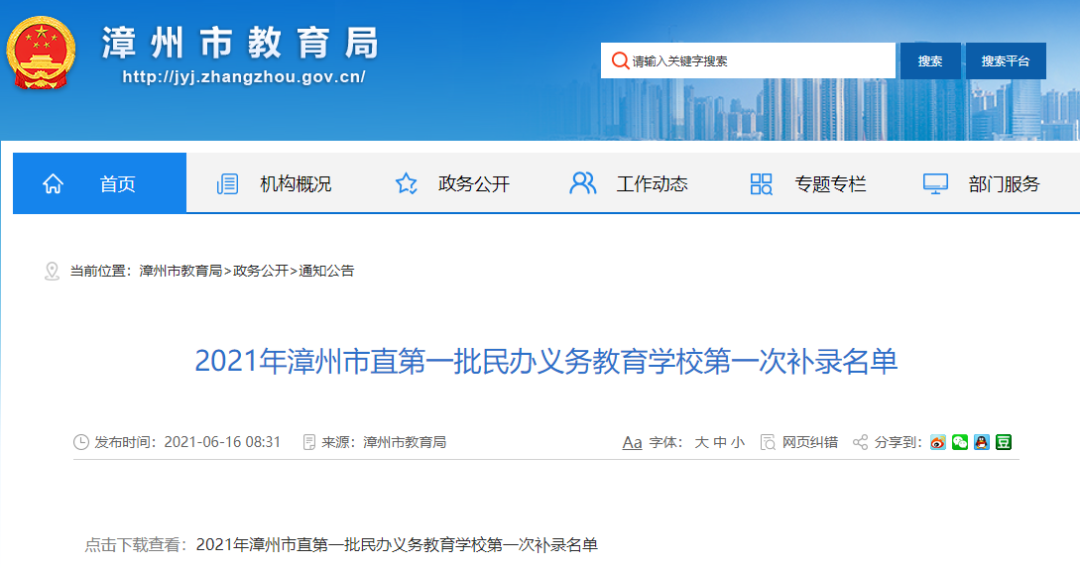Screen dimensions: 1080x568
Task: Set font size to 小 (small)
Action: pos(738,442)
